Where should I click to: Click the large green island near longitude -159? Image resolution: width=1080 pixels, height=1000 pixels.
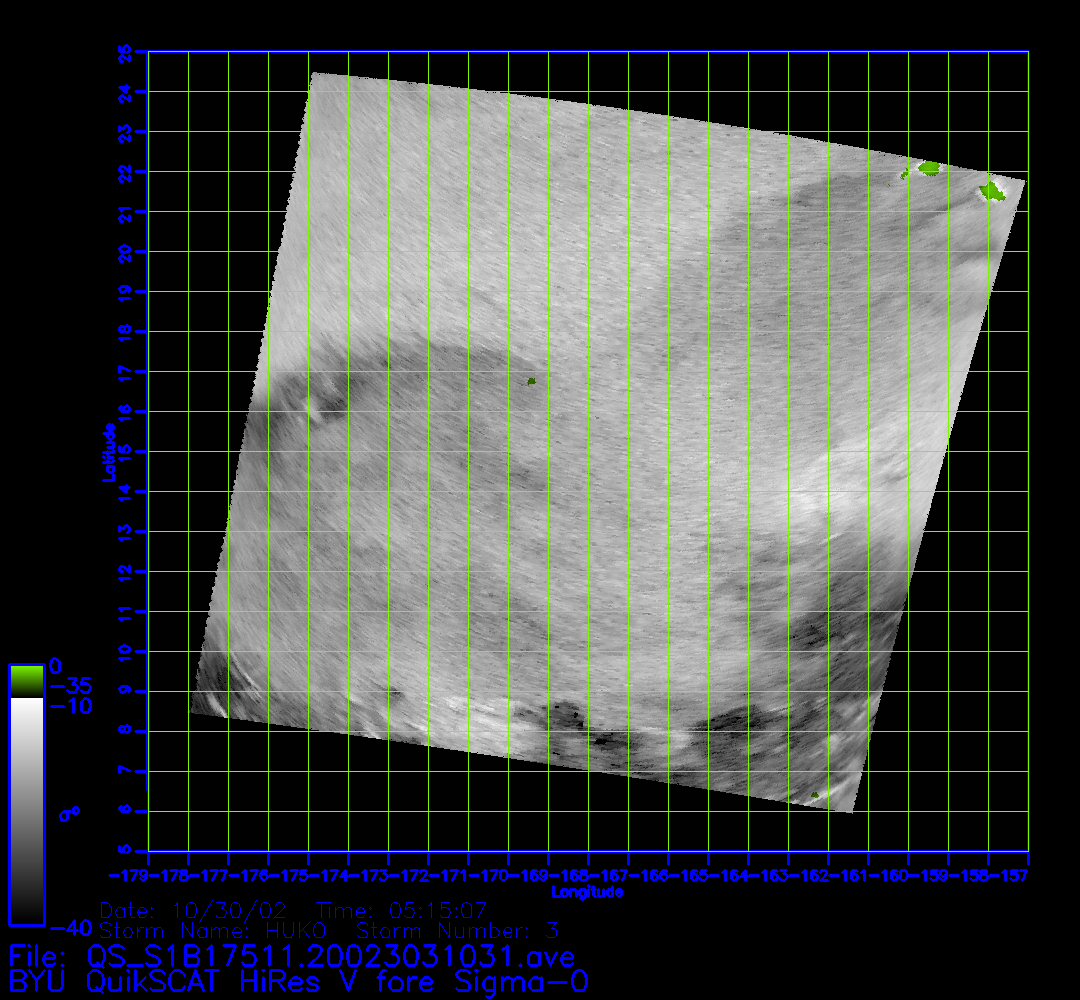(930, 168)
